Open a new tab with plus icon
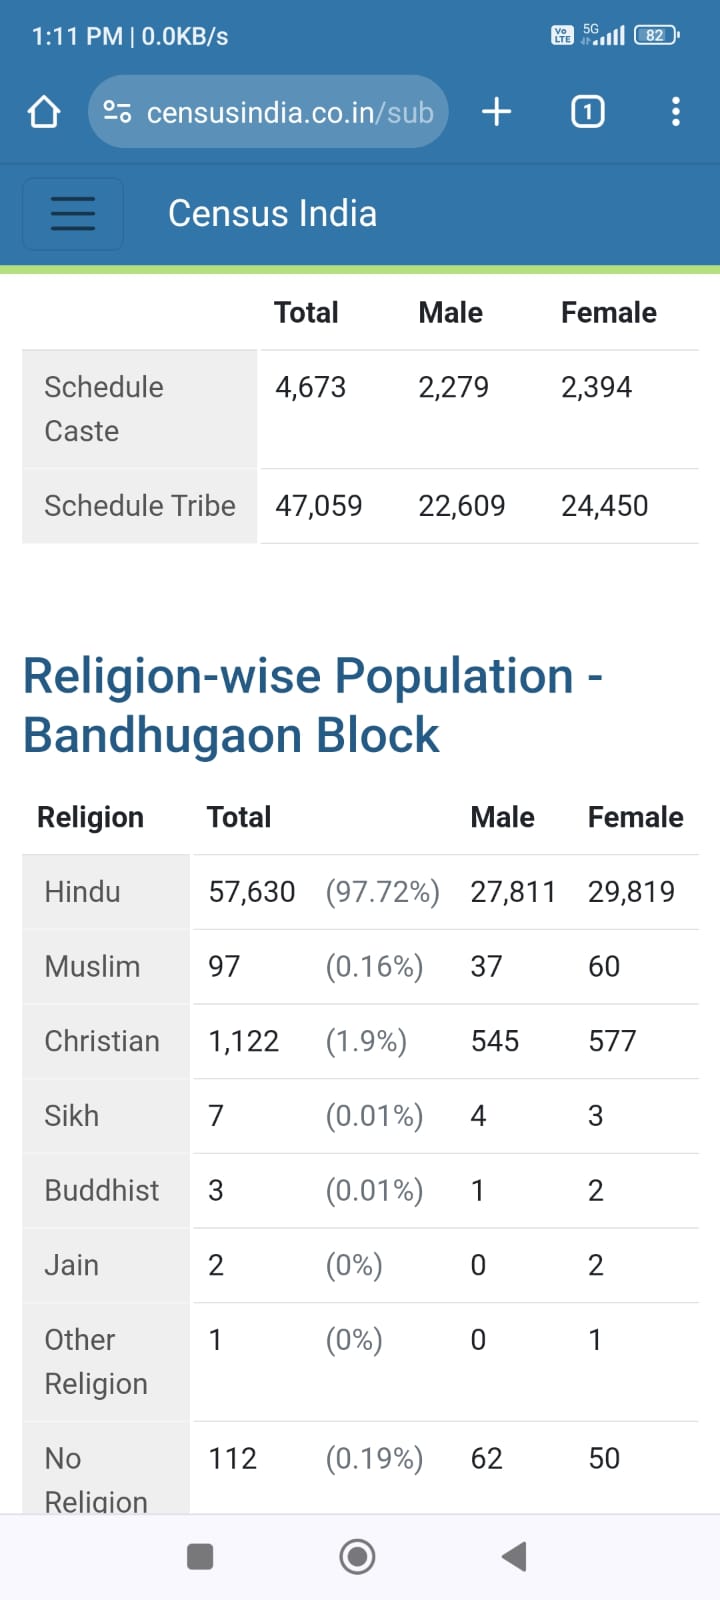This screenshot has width=720, height=1600. point(496,112)
